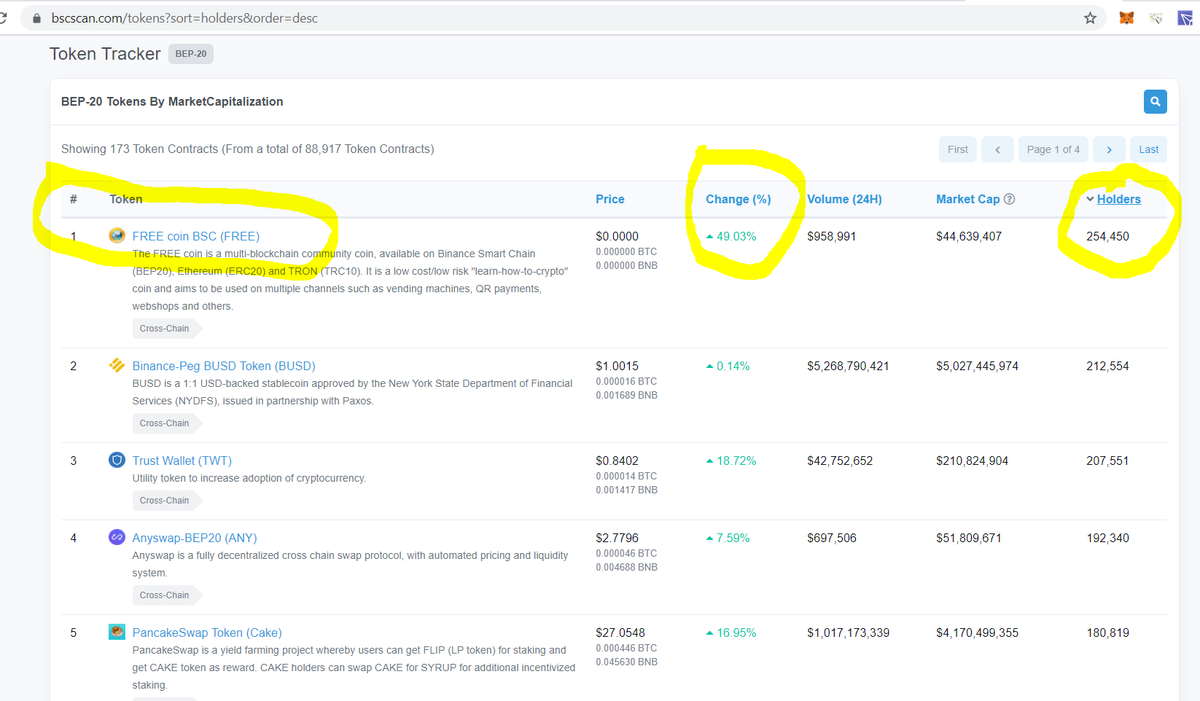Click the BEP-20 badge near Token Tracker
The height and width of the screenshot is (701, 1200).
pos(191,54)
